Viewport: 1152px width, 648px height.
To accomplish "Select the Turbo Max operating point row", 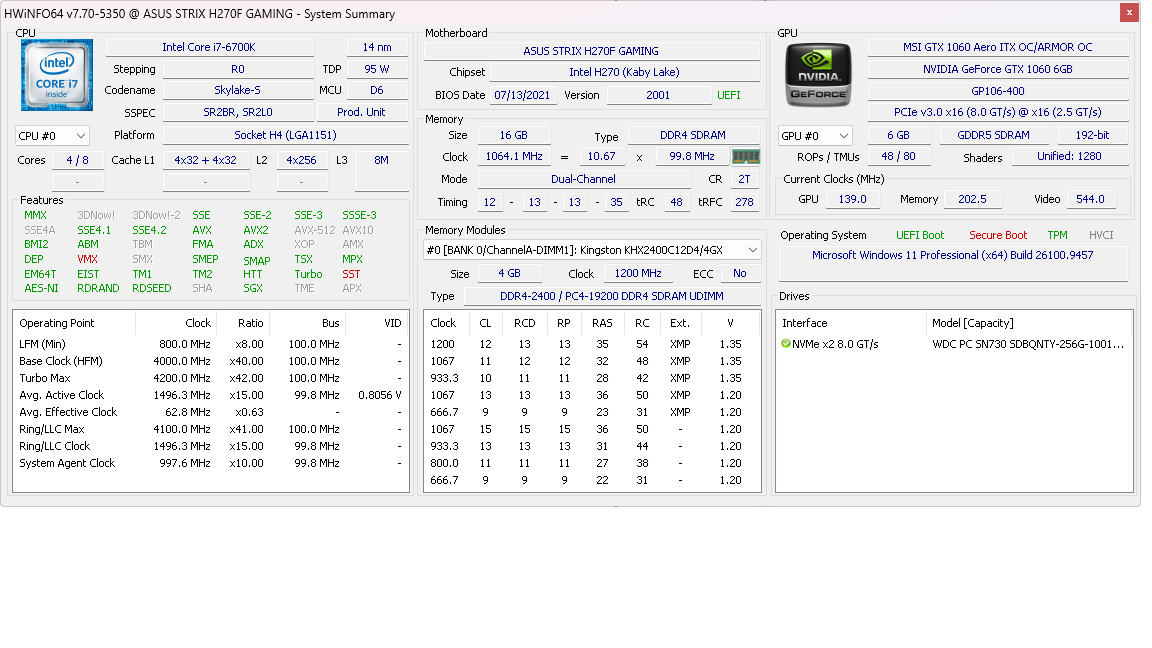I will click(x=211, y=378).
